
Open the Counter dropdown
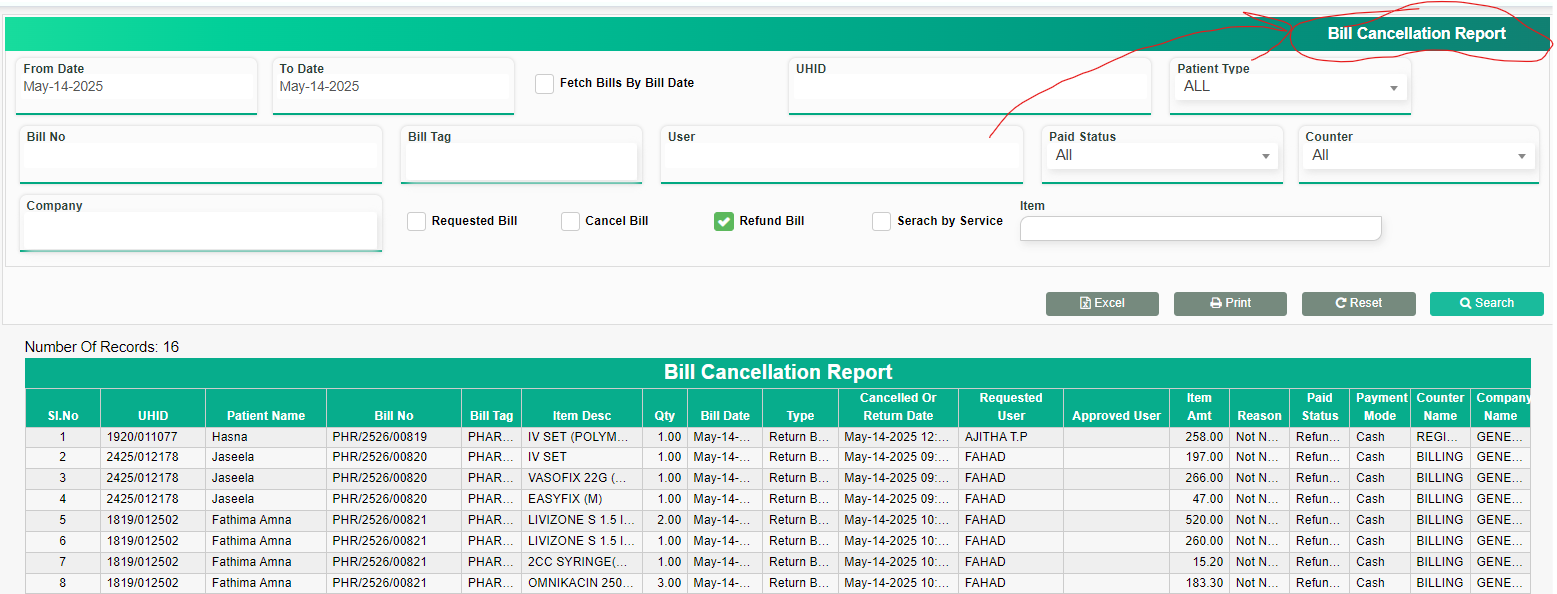point(1418,156)
